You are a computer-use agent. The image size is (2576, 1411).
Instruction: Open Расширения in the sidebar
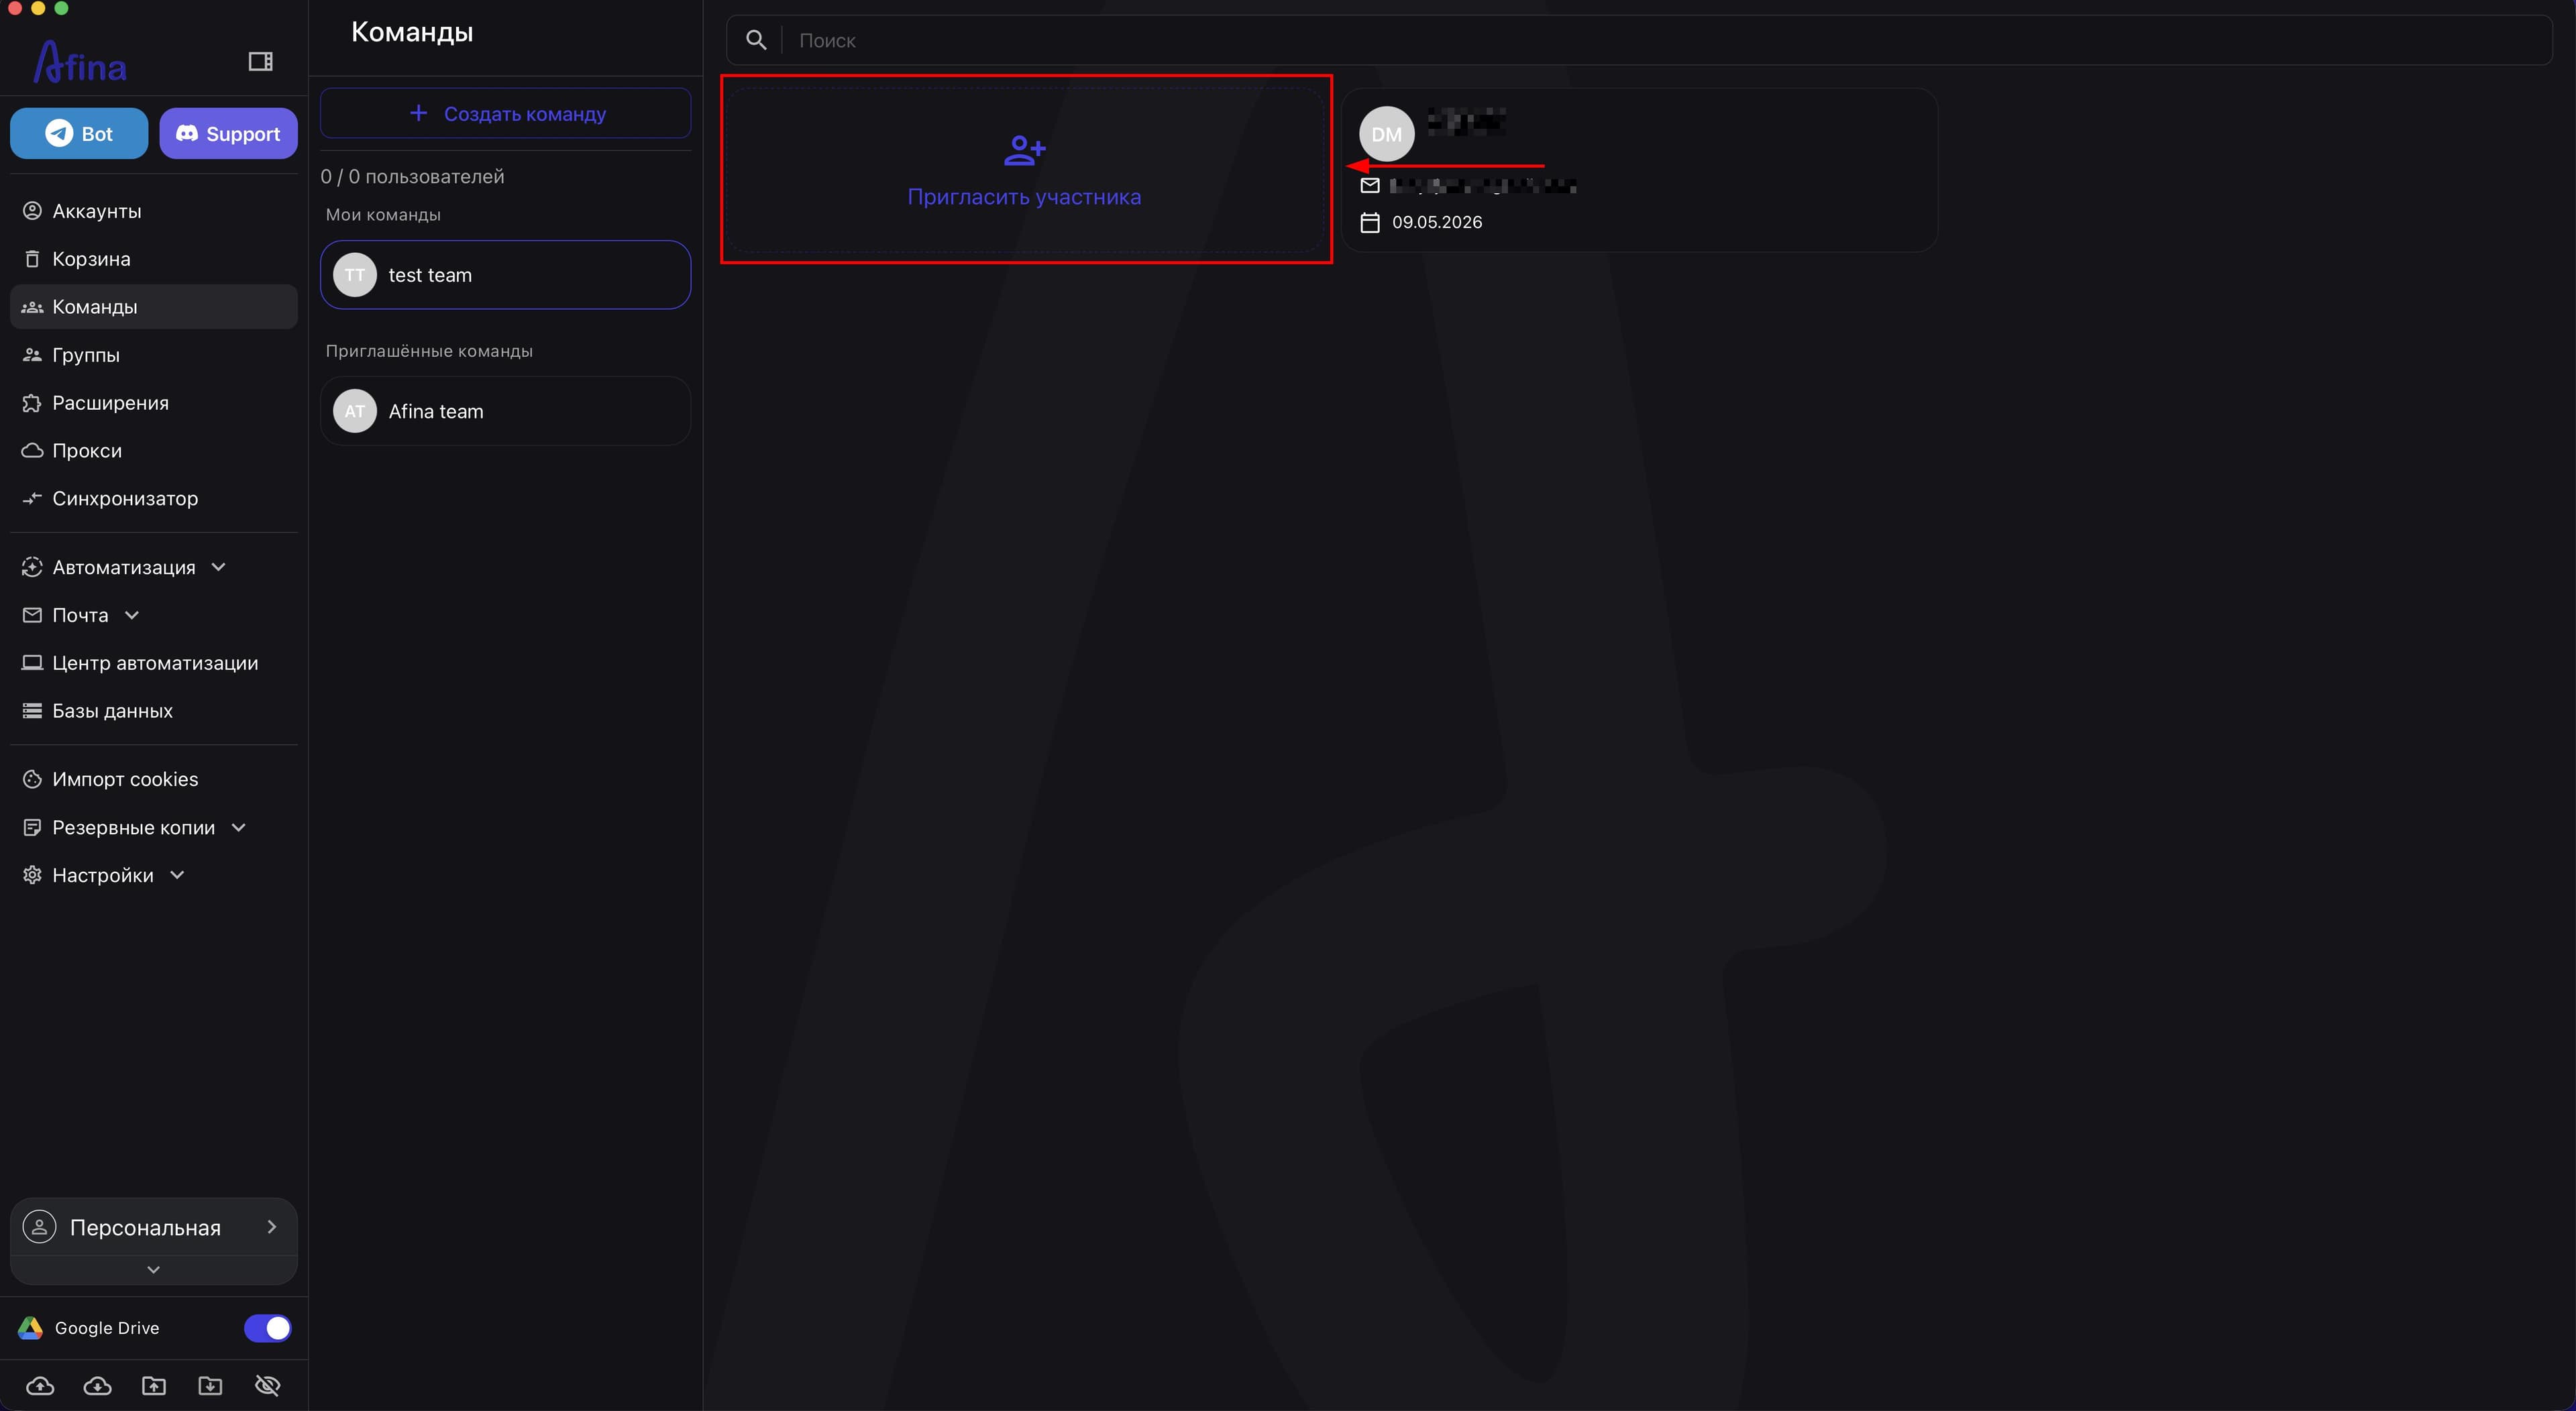[x=154, y=403]
